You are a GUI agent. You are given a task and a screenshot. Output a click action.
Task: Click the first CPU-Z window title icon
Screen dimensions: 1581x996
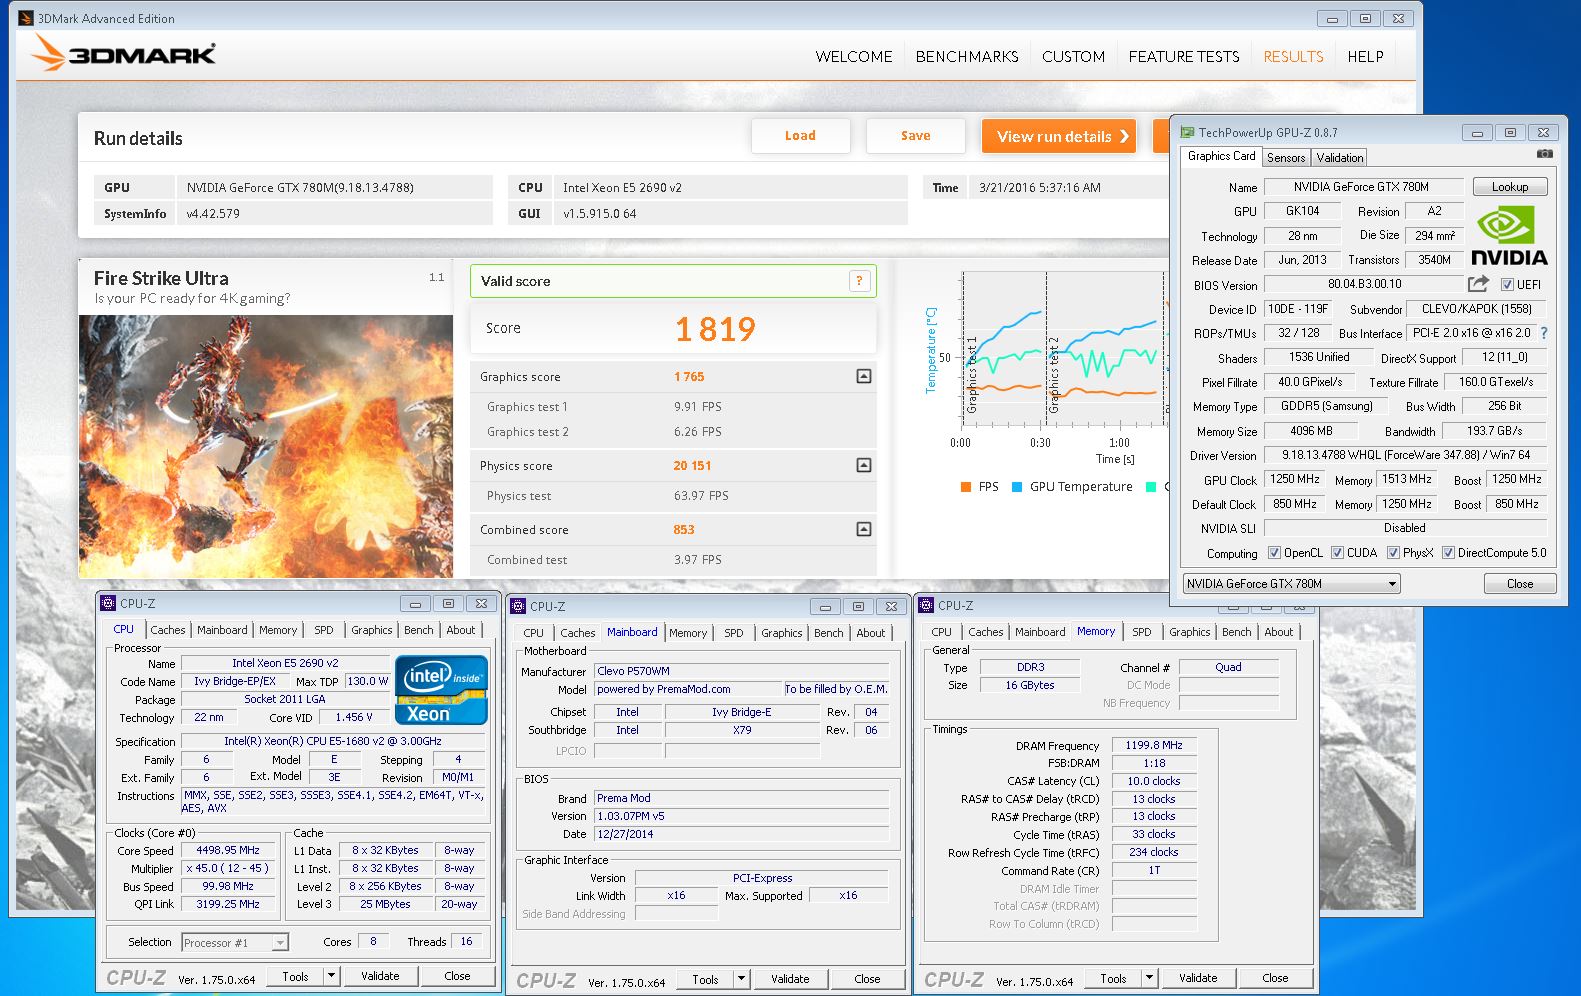tap(108, 603)
